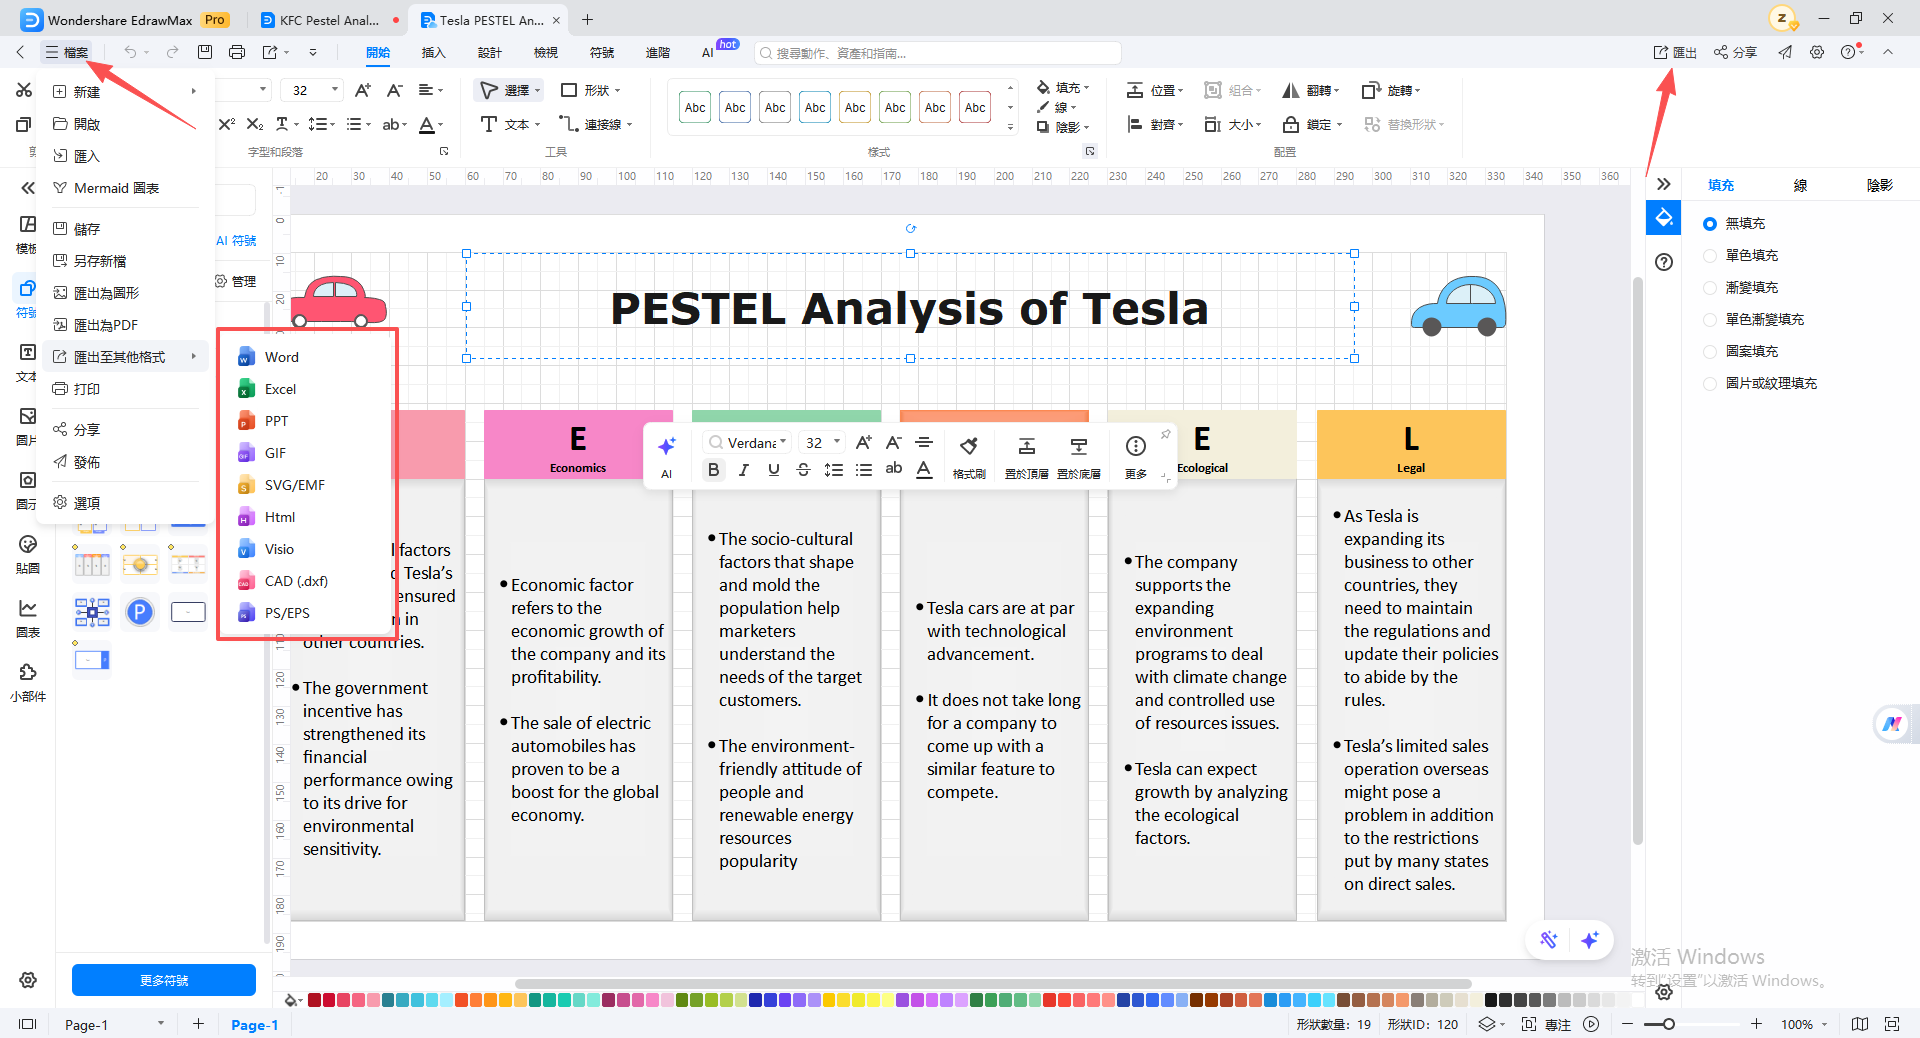Open the 檔案 file menu button
The width and height of the screenshot is (1920, 1038).
click(66, 52)
